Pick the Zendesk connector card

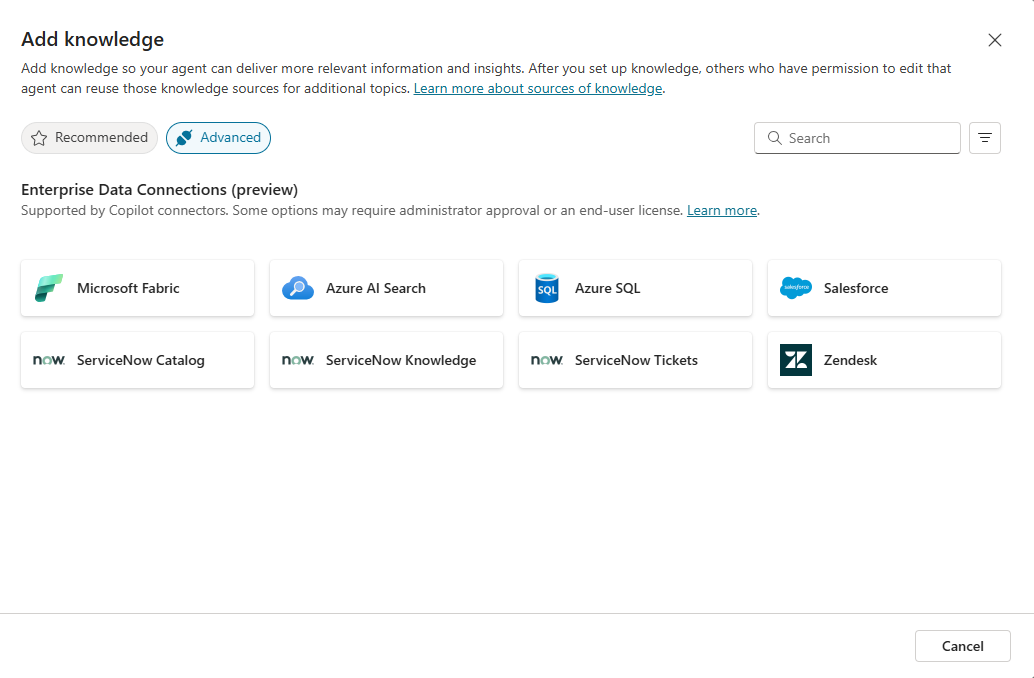tap(884, 360)
